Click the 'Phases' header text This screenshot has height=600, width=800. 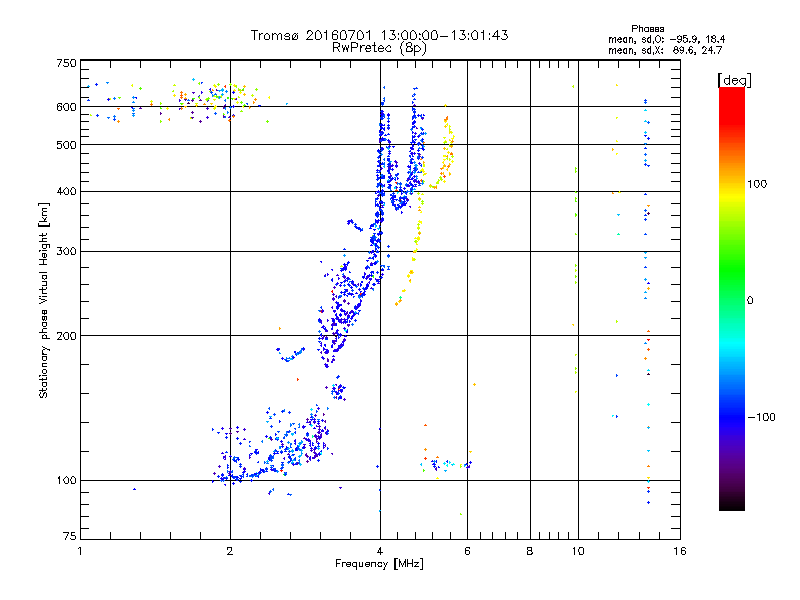(647, 29)
